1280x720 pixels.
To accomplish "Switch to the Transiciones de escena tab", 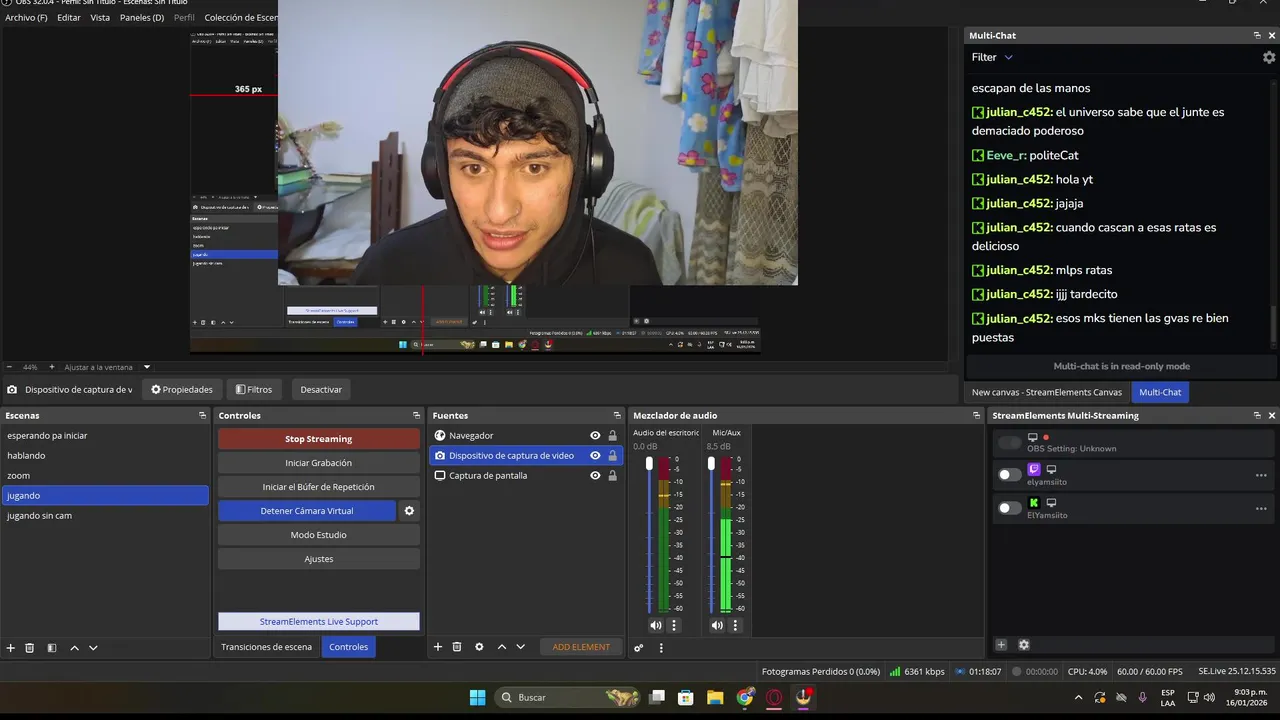I will pyautogui.click(x=267, y=647).
